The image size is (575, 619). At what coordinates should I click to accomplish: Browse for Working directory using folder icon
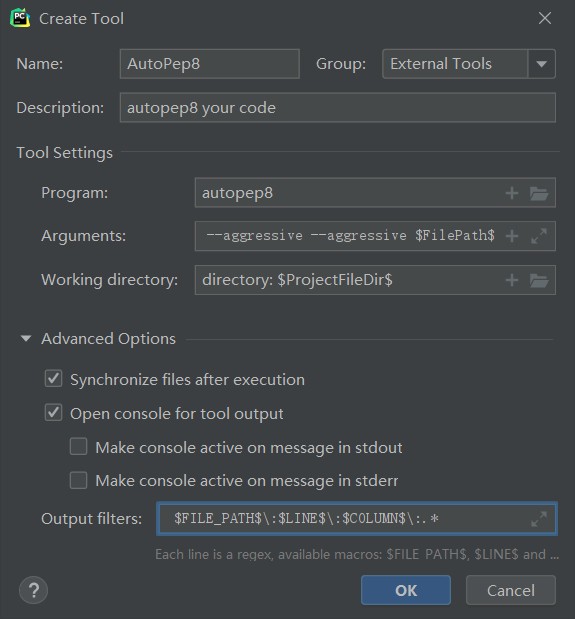539,280
